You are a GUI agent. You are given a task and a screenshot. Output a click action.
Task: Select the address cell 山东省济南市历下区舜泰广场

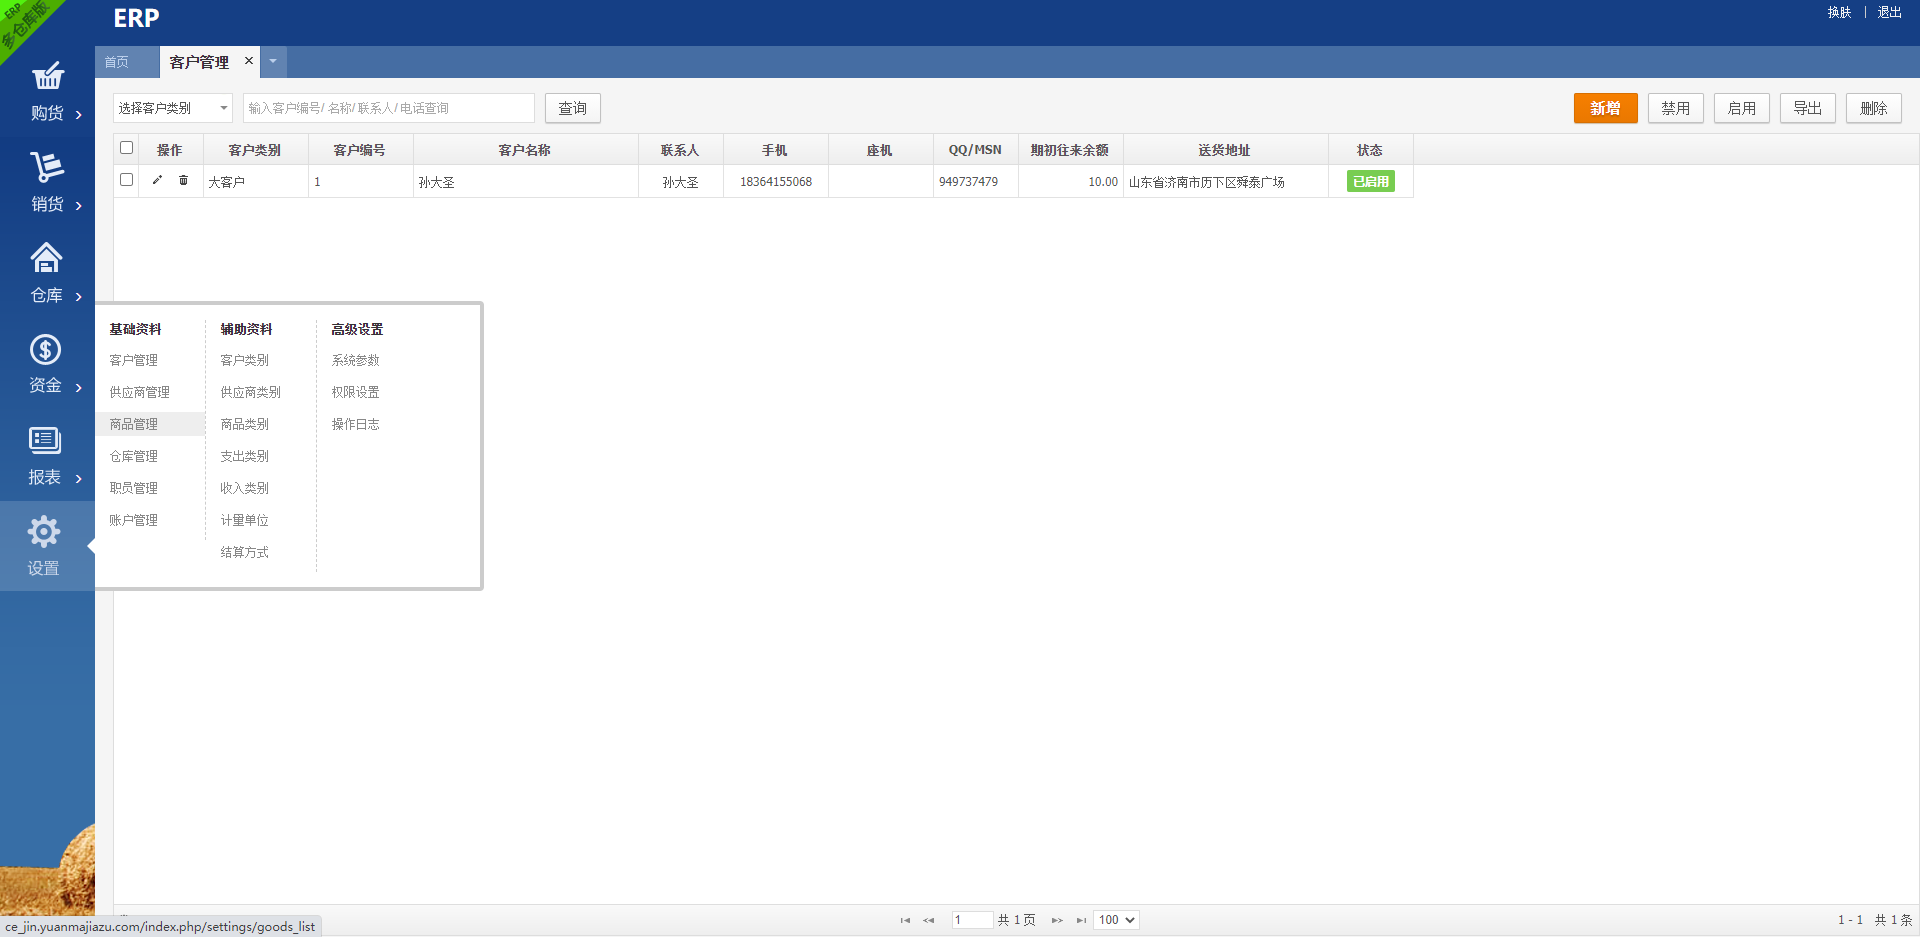[x=1226, y=182]
